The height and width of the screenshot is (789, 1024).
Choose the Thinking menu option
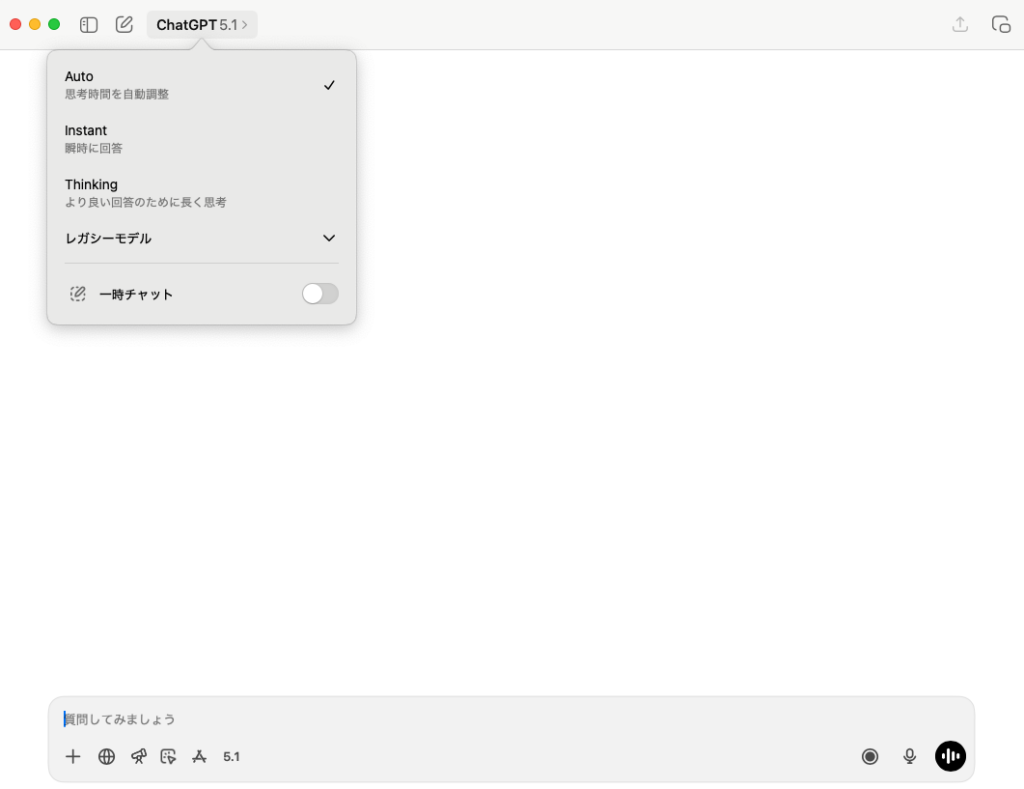[201, 193]
